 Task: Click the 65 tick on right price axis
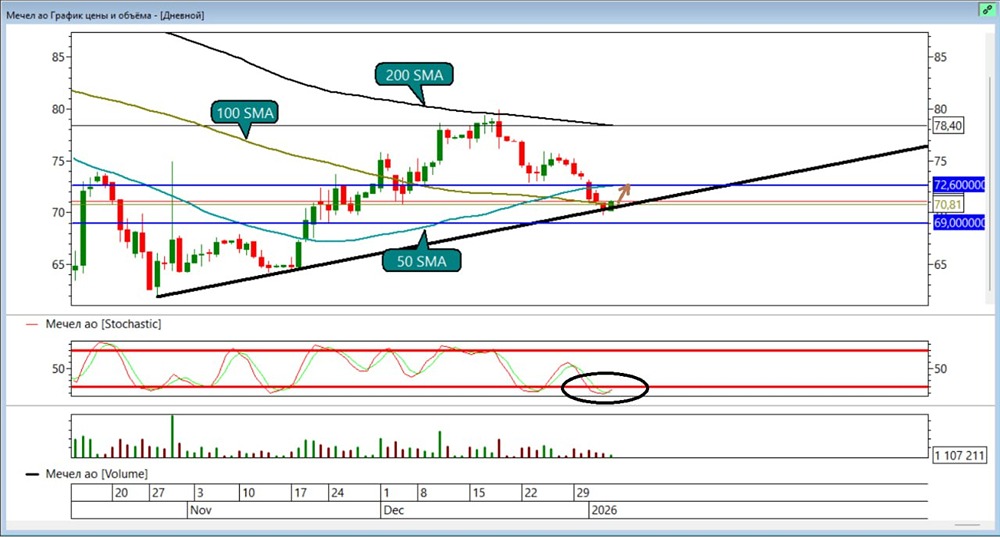click(940, 265)
